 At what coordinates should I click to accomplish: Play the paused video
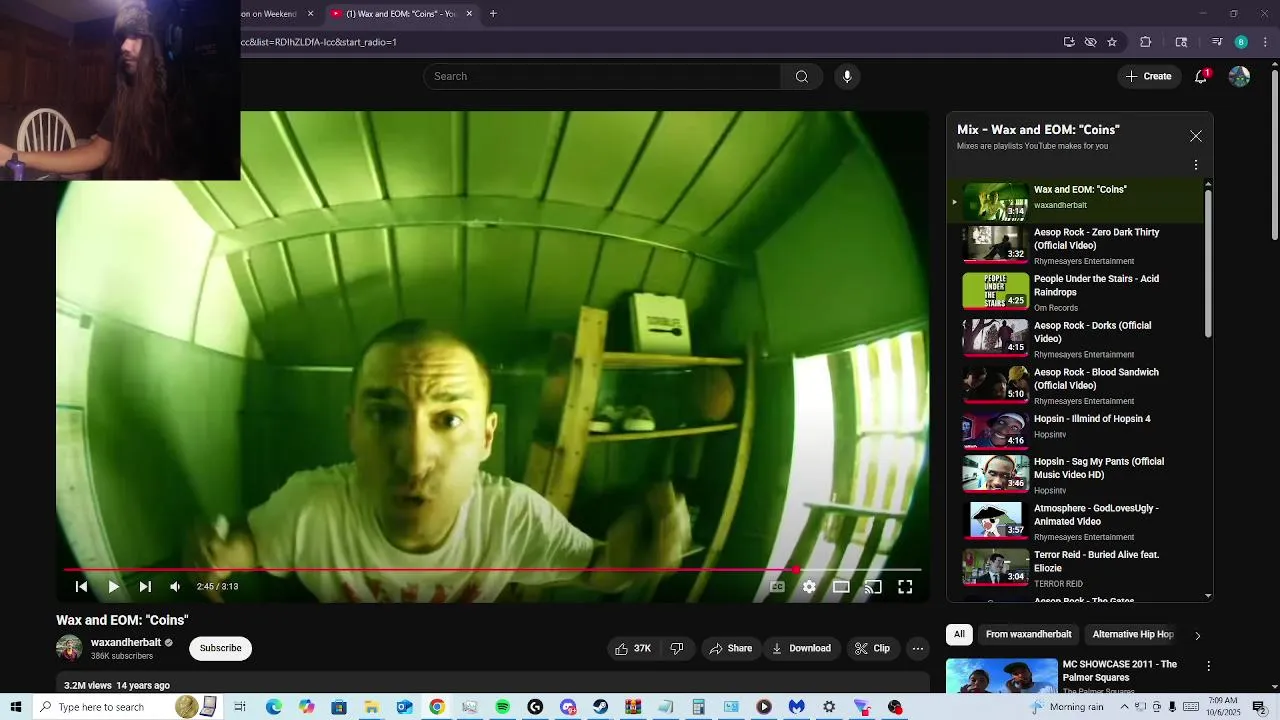[113, 587]
